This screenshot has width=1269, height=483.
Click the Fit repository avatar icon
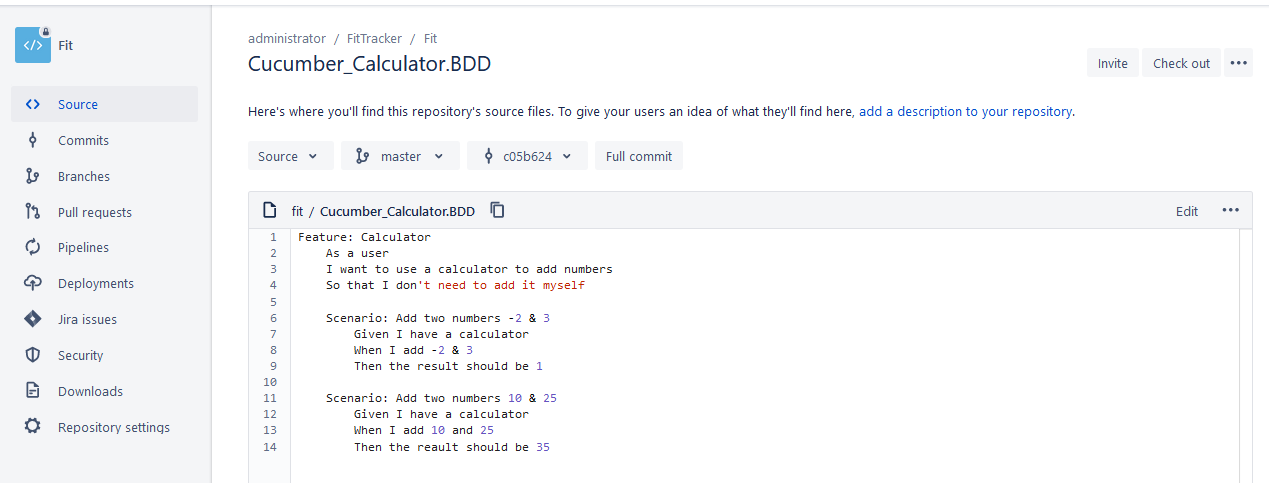pos(32,45)
